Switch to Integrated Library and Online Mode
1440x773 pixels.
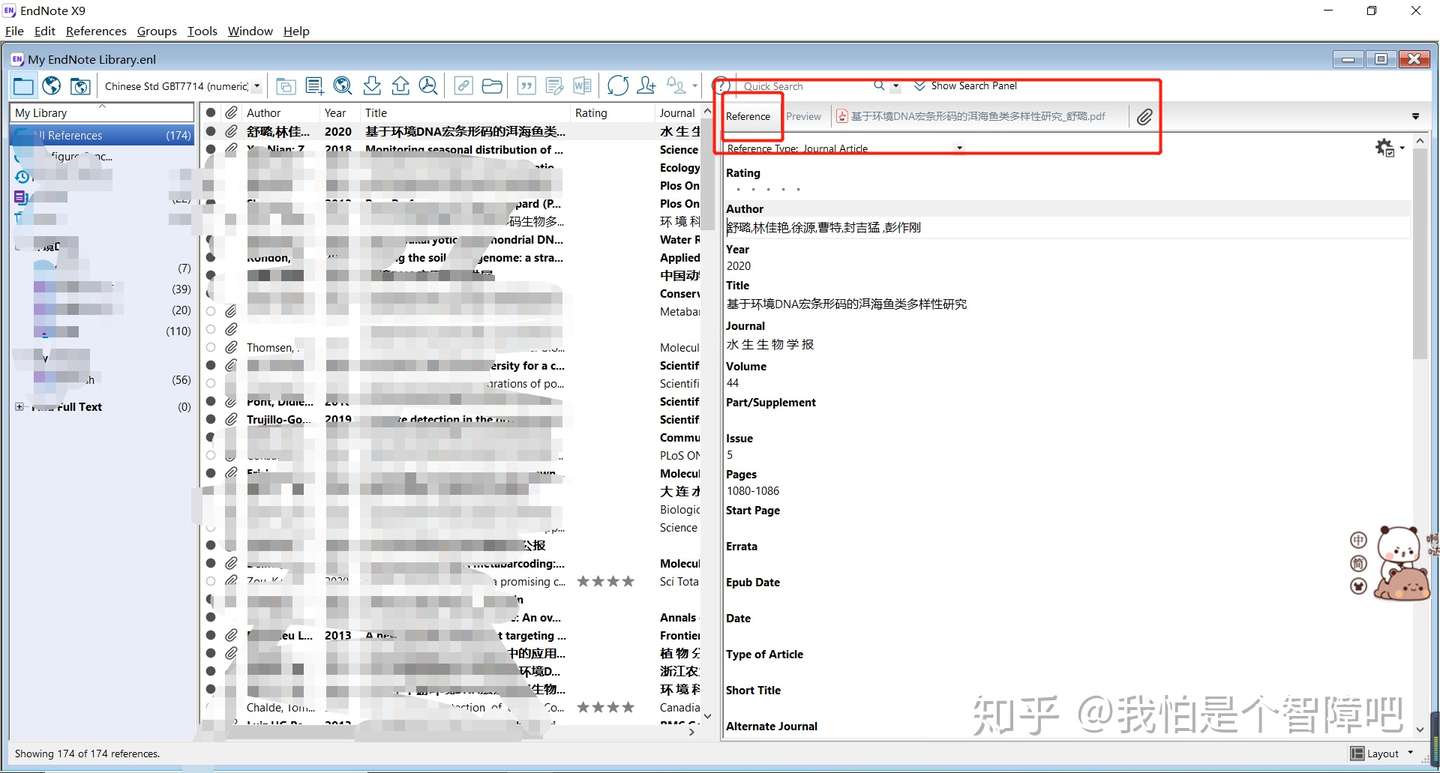coord(80,86)
